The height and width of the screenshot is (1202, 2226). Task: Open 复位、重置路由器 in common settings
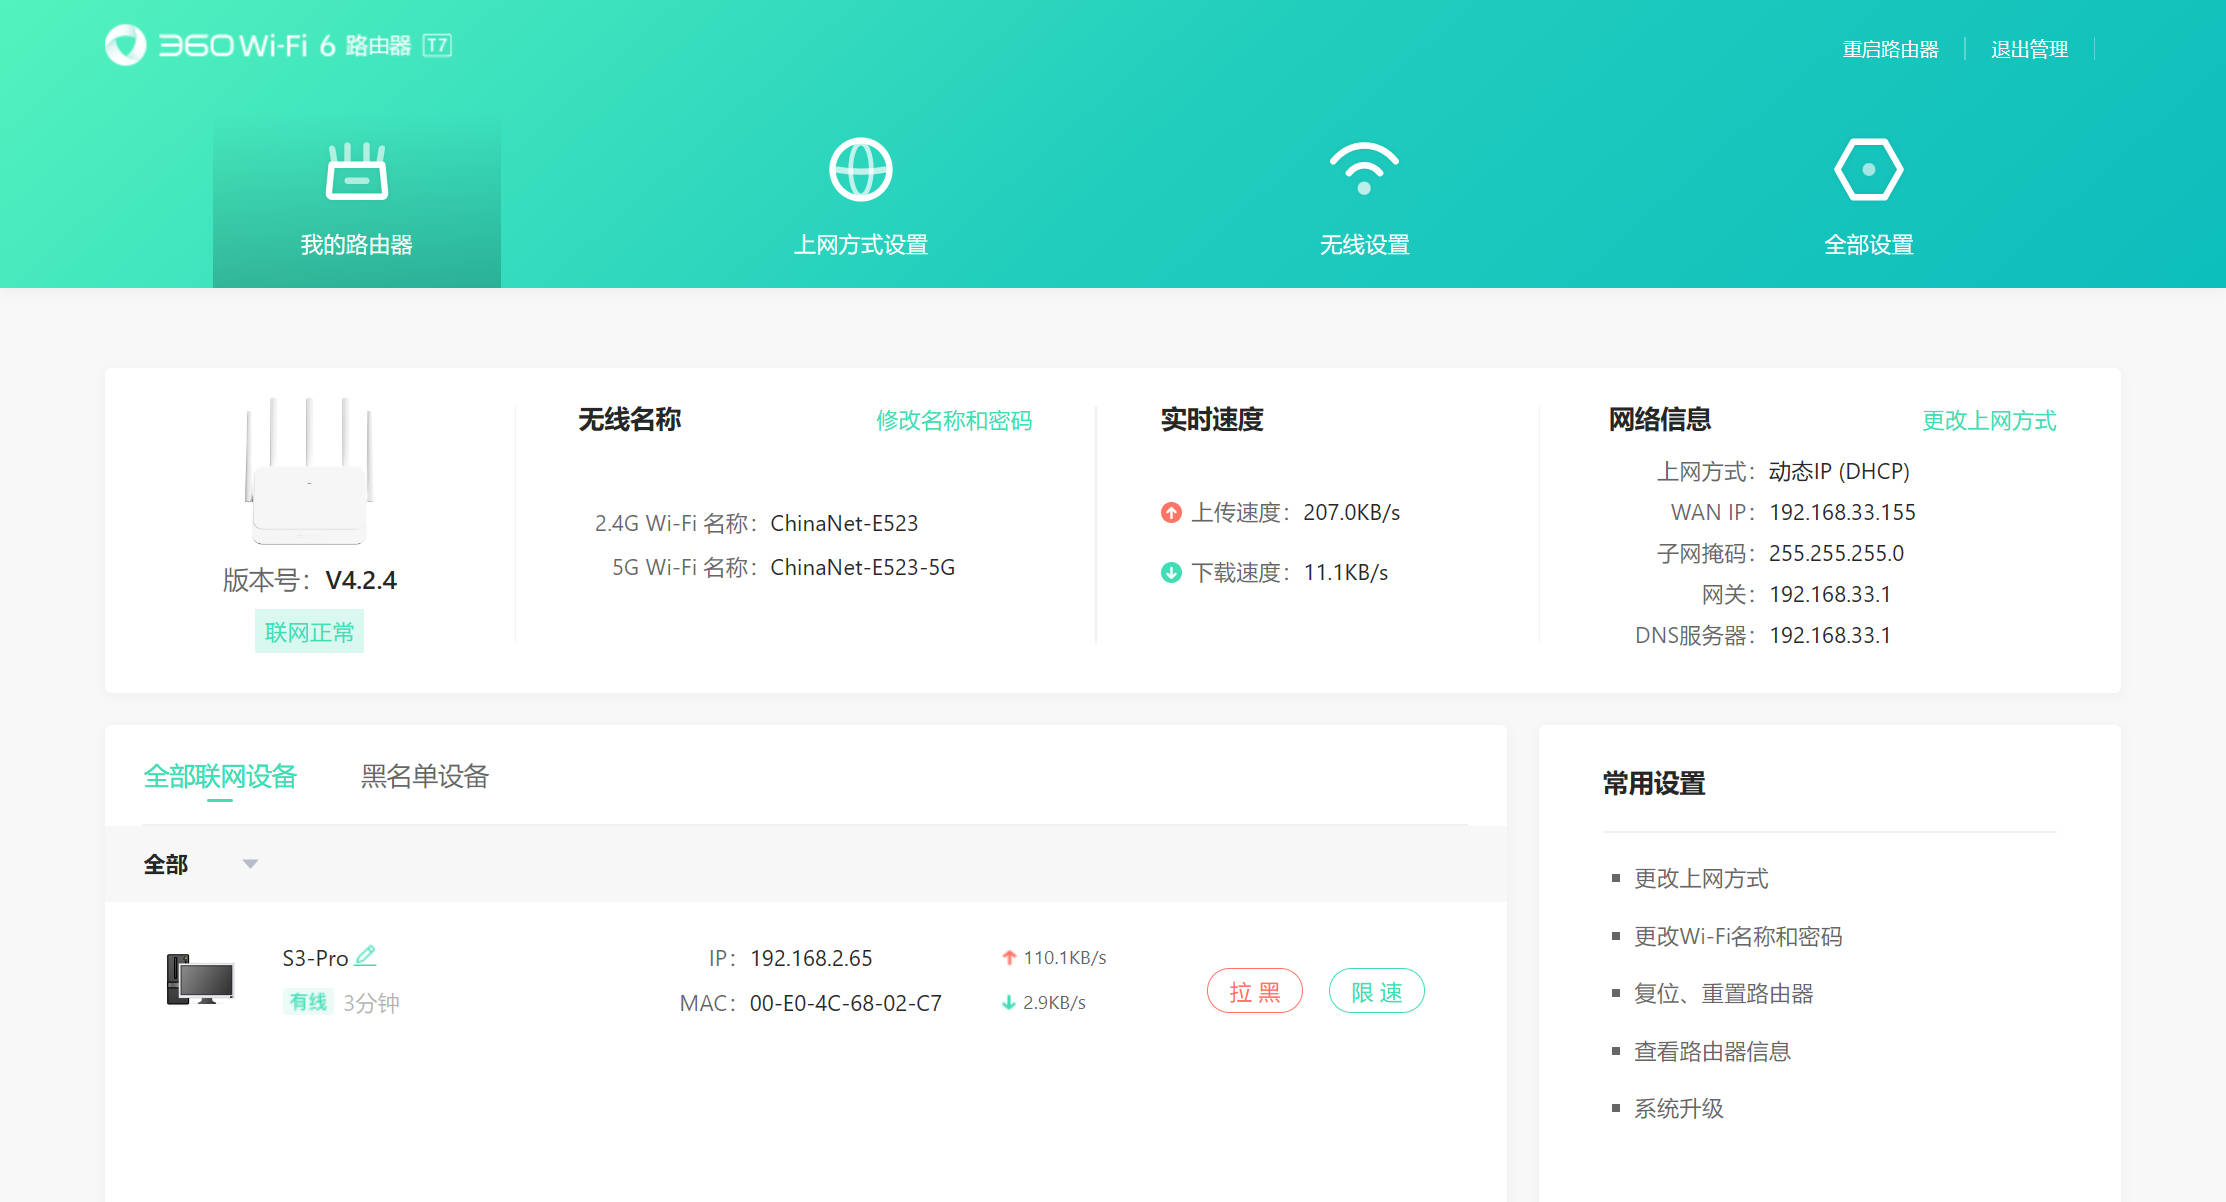[1723, 993]
